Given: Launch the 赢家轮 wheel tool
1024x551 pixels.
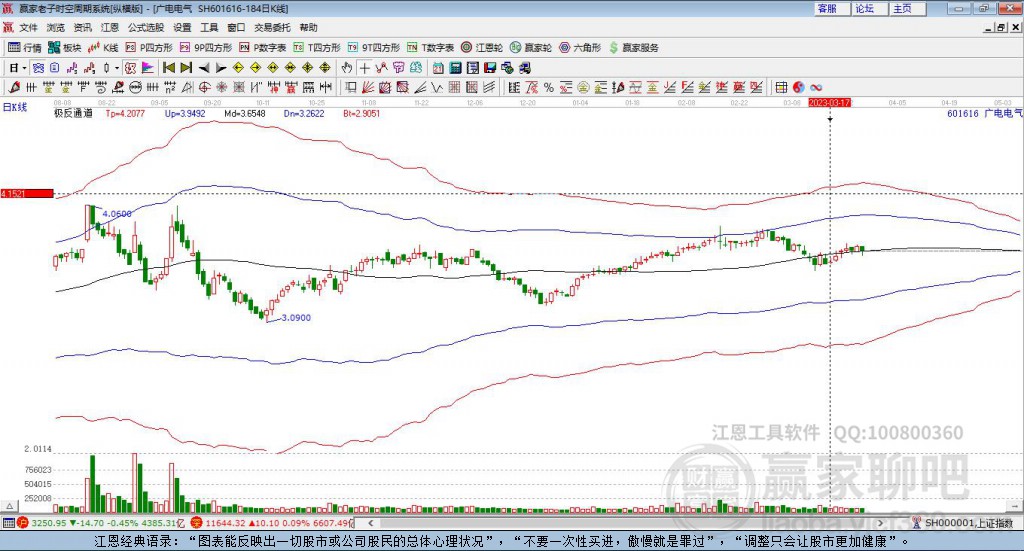Looking at the screenshot, I should pos(531,48).
